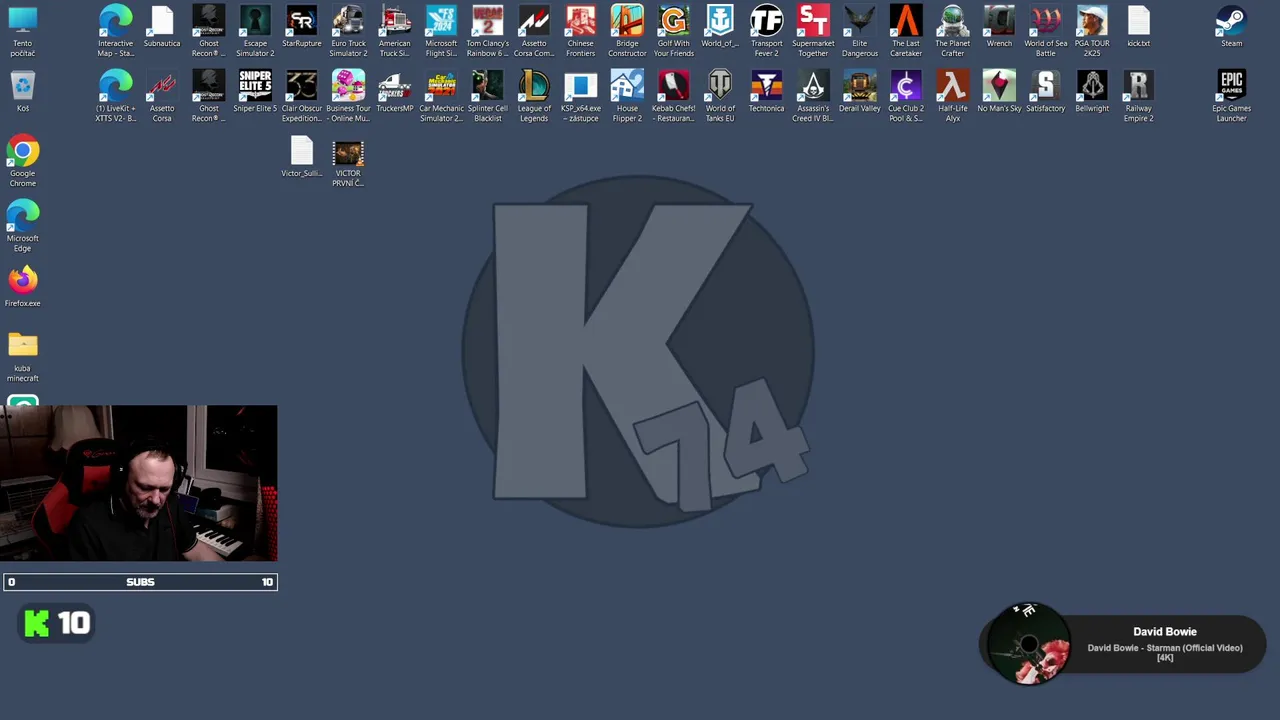Open Kebab Chefs! Restaurant shortcut

tap(673, 96)
